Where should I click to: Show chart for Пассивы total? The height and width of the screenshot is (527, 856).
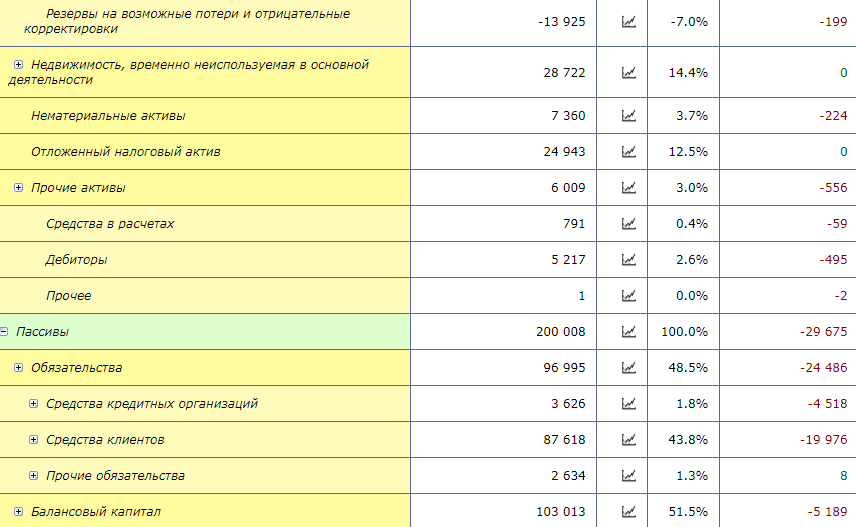628,332
